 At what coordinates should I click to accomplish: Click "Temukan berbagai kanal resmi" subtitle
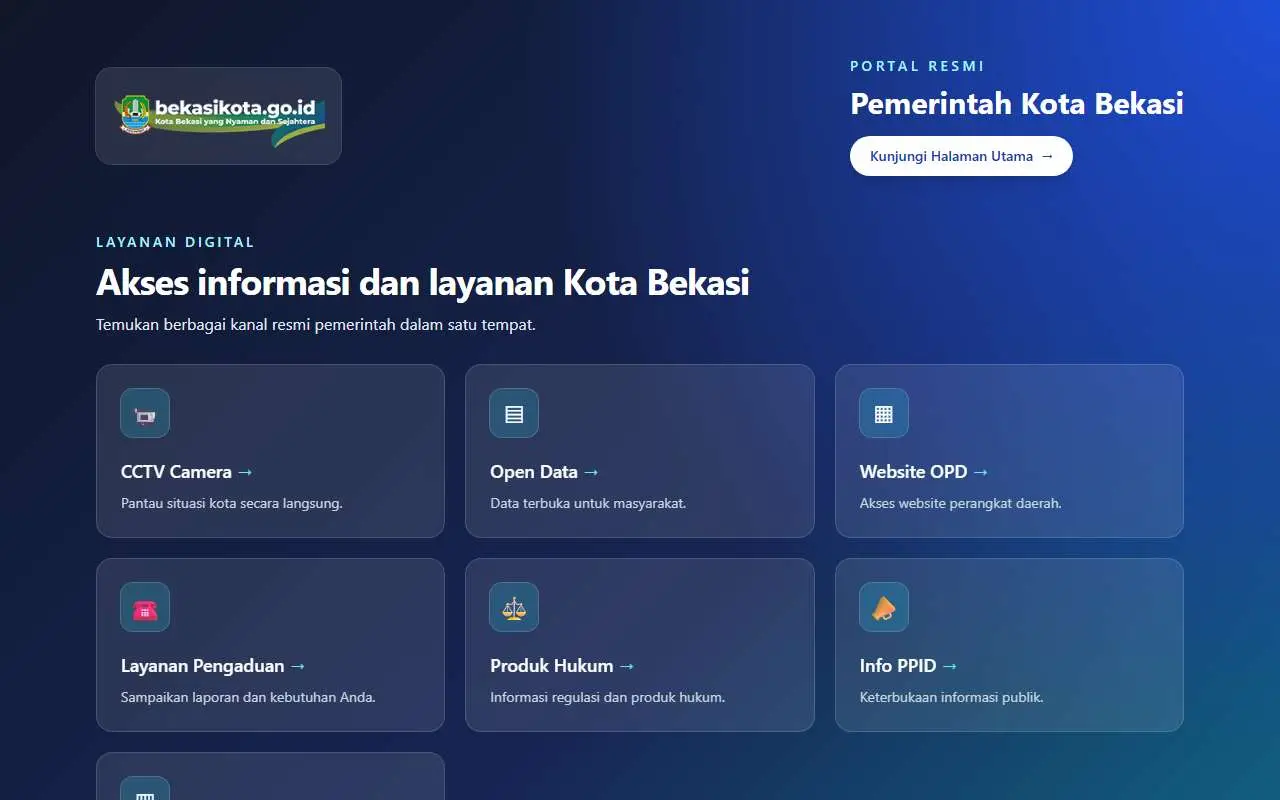[316, 325]
